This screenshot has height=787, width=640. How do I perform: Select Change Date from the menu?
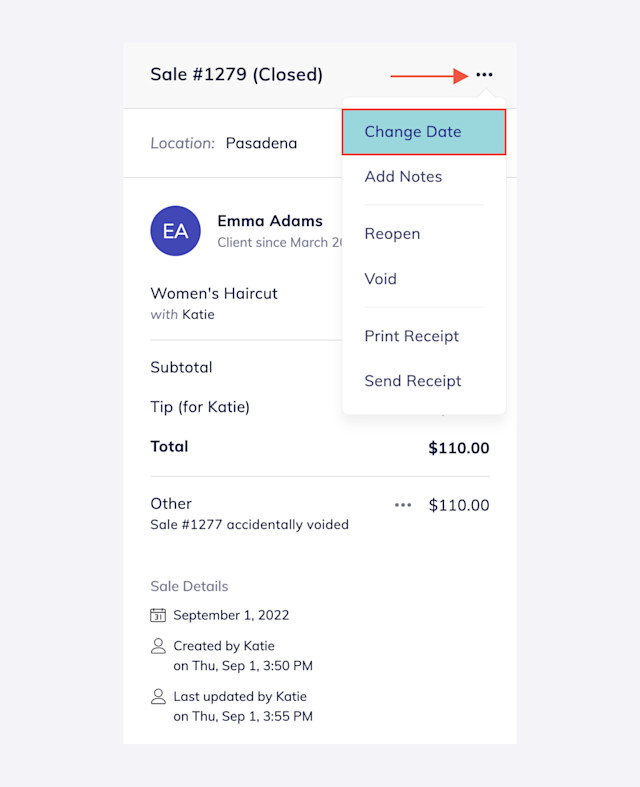tap(424, 132)
